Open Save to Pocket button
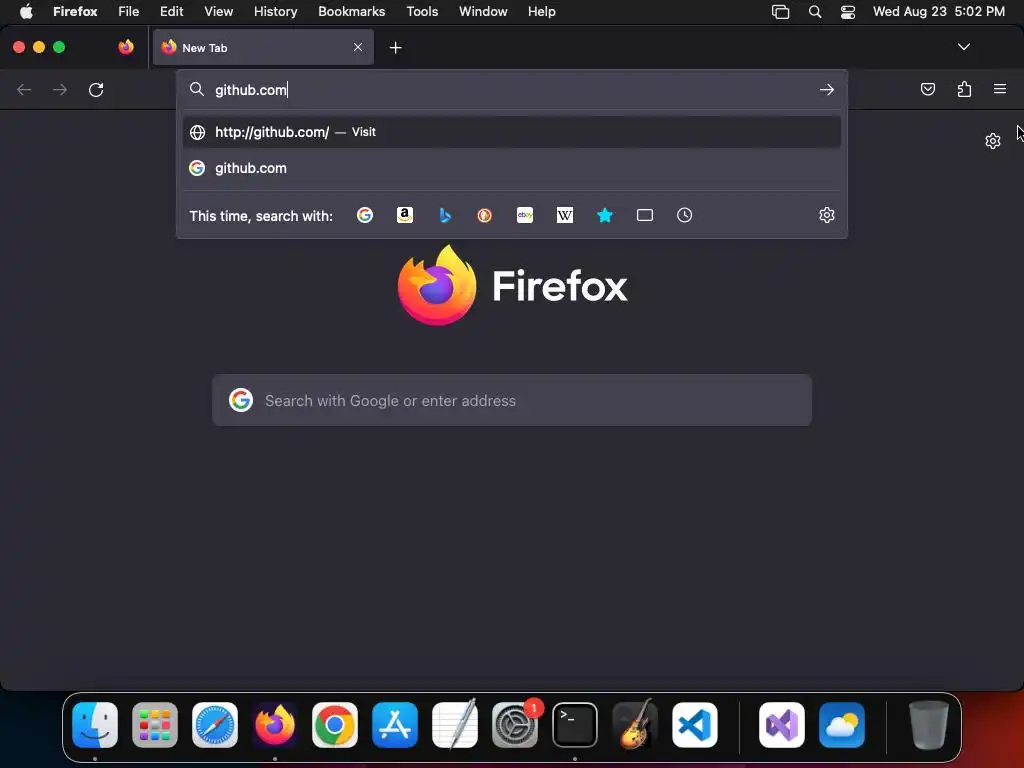 927,89
